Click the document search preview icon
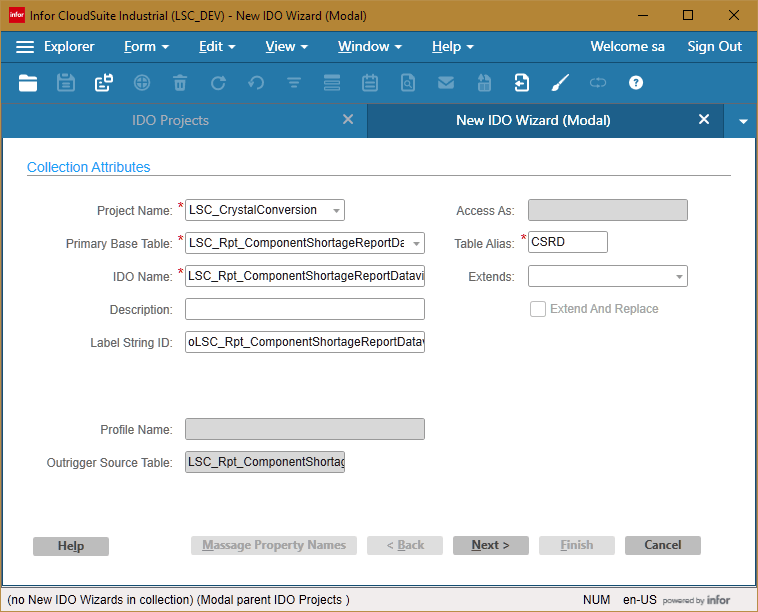 [408, 83]
